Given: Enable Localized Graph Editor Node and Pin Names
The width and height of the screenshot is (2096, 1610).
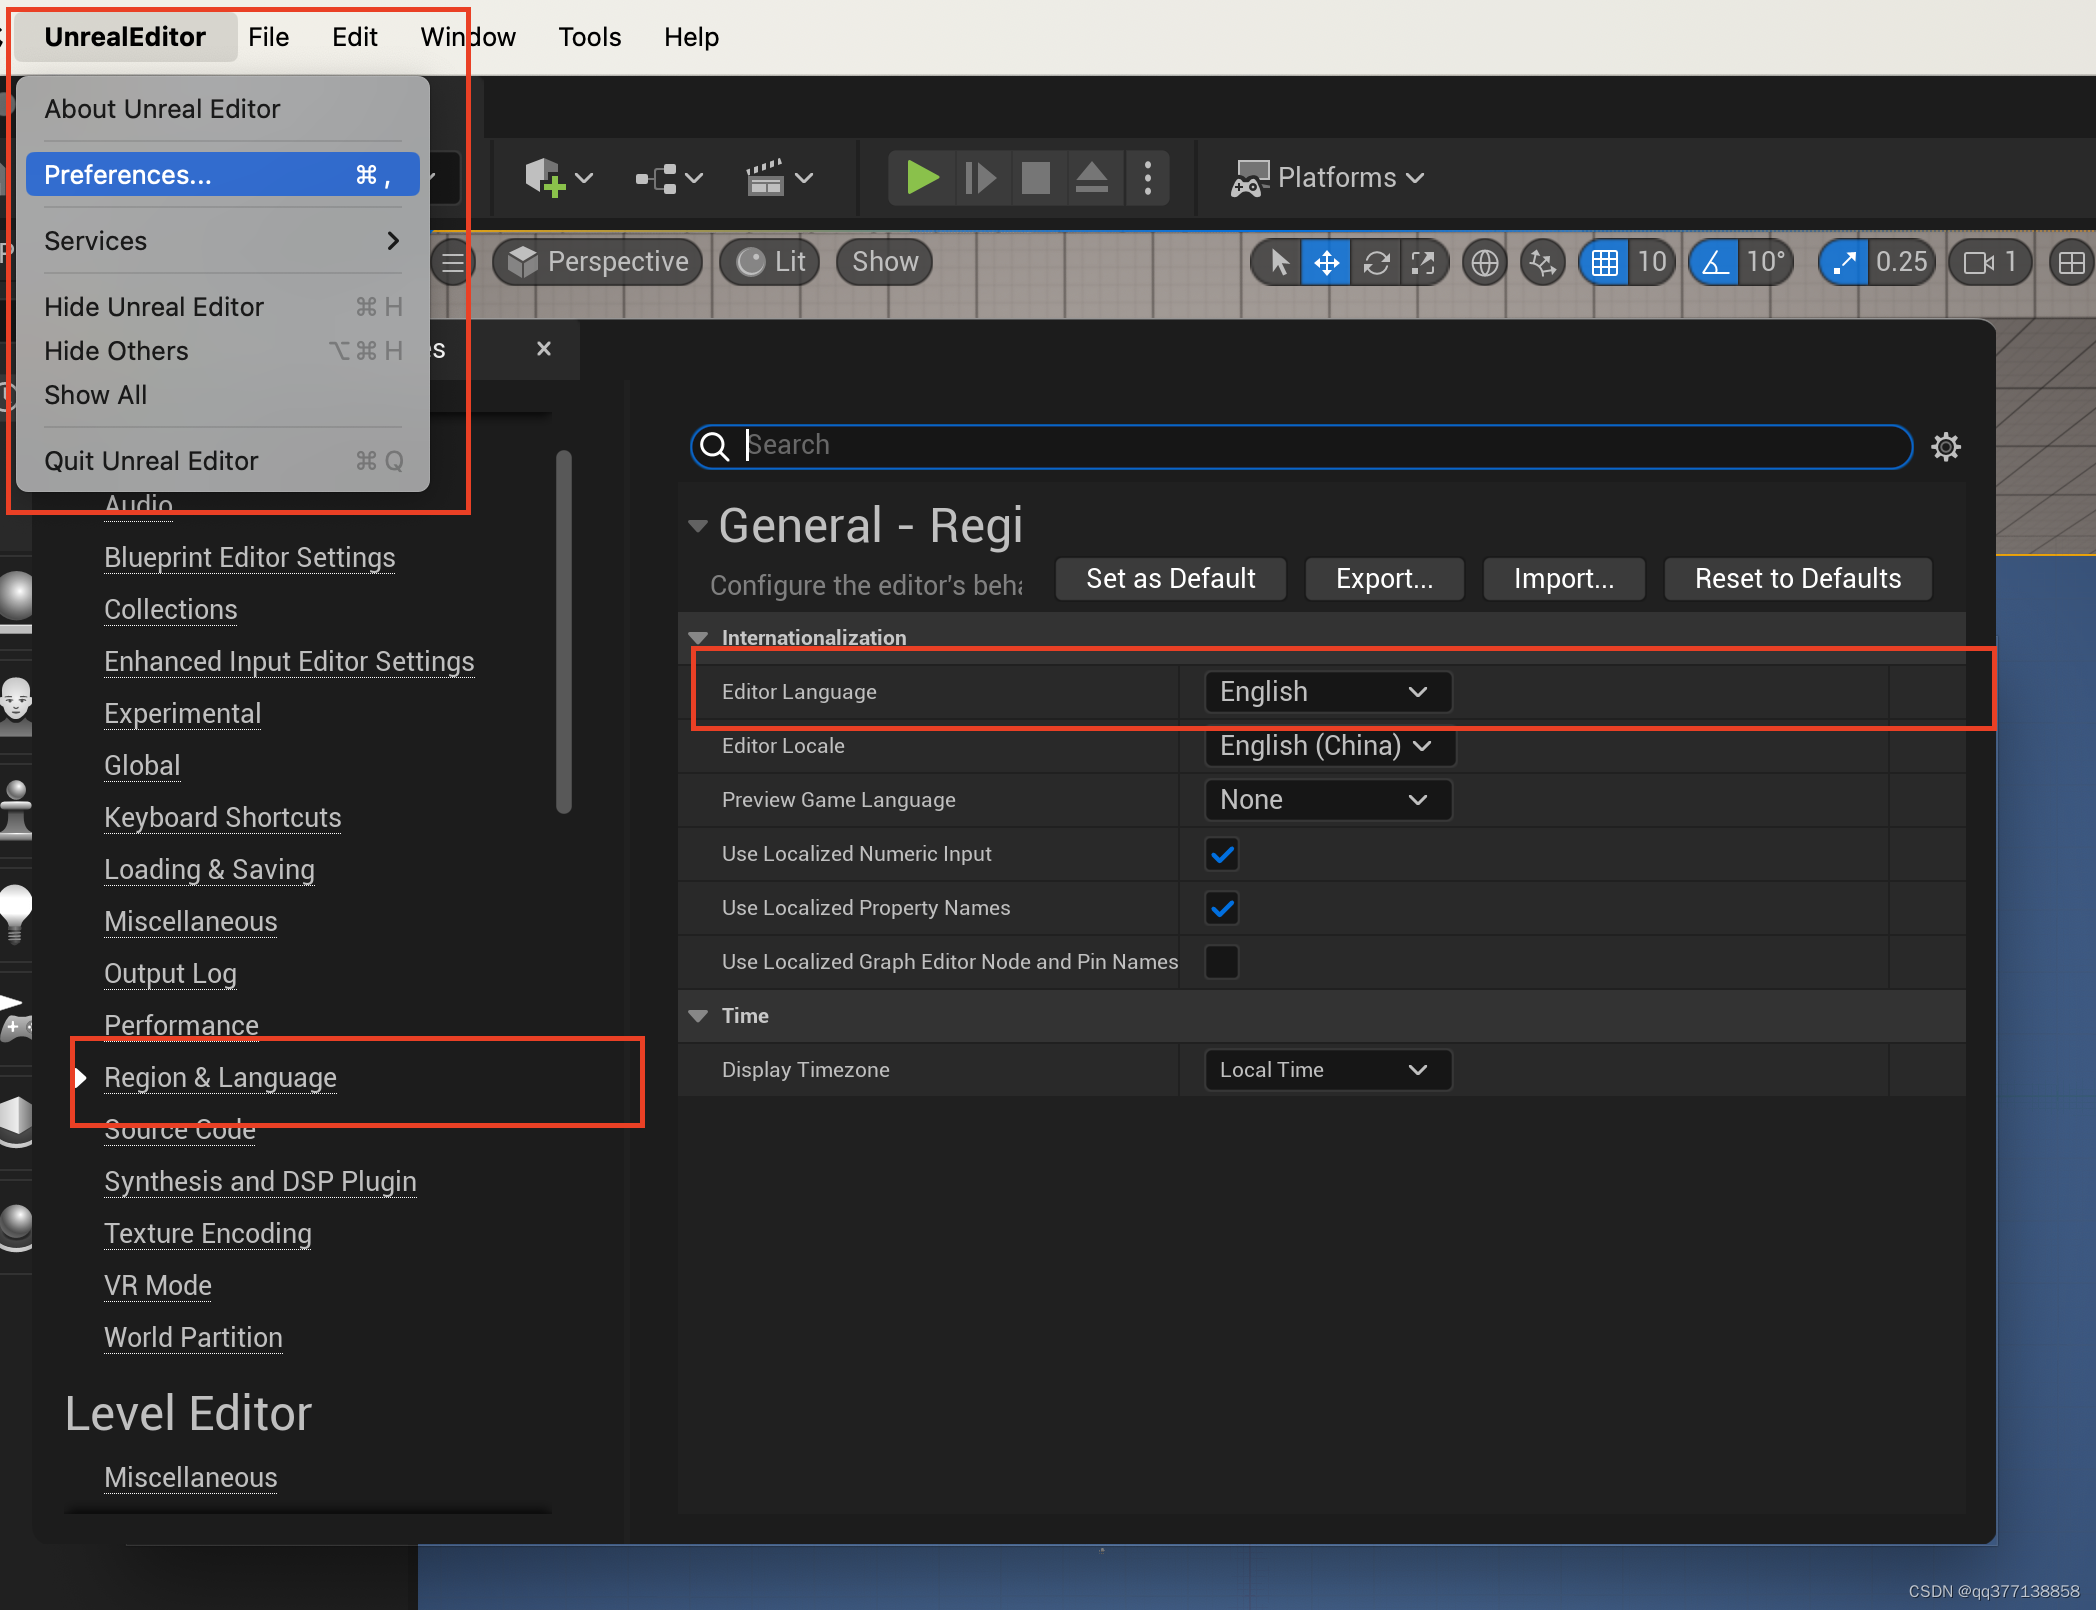Looking at the screenshot, I should pyautogui.click(x=1222, y=962).
